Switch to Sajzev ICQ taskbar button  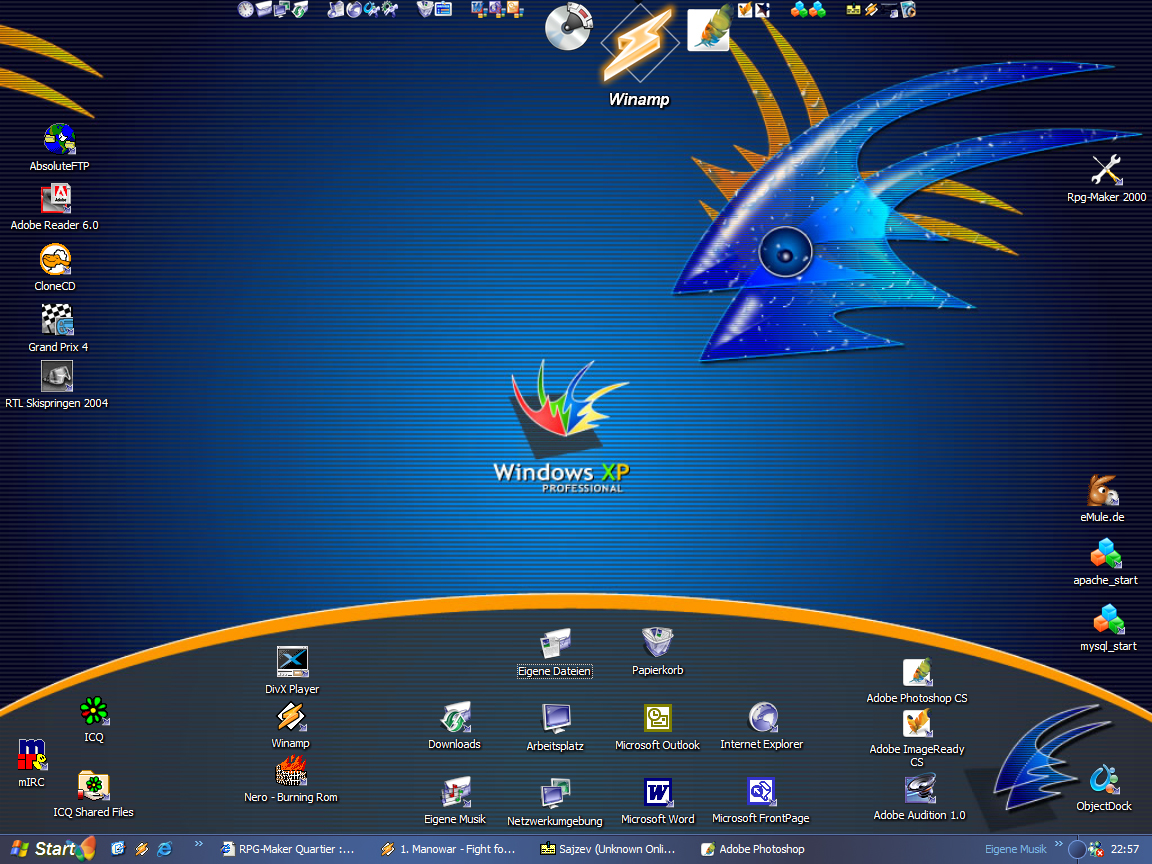[x=608, y=849]
